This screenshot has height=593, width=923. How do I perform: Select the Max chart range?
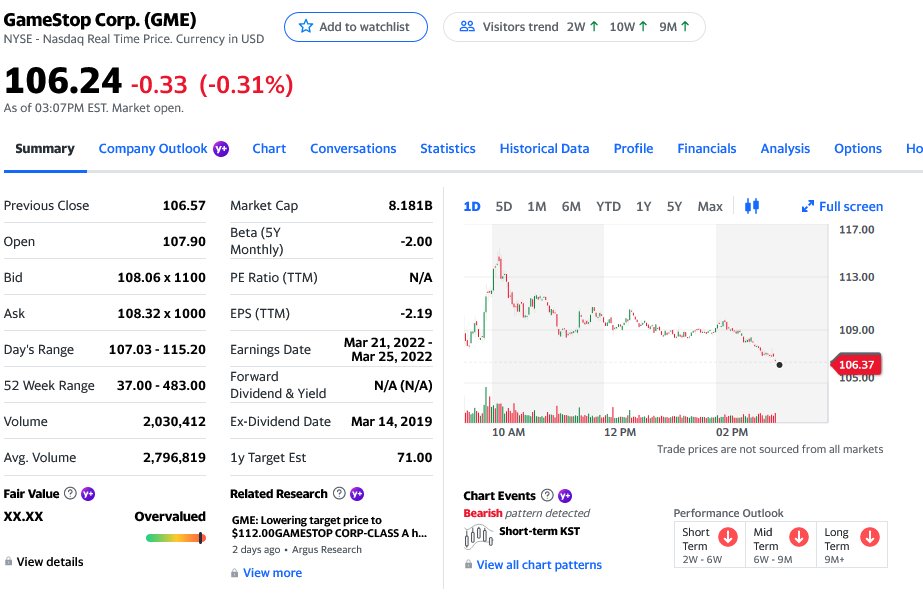pos(710,207)
